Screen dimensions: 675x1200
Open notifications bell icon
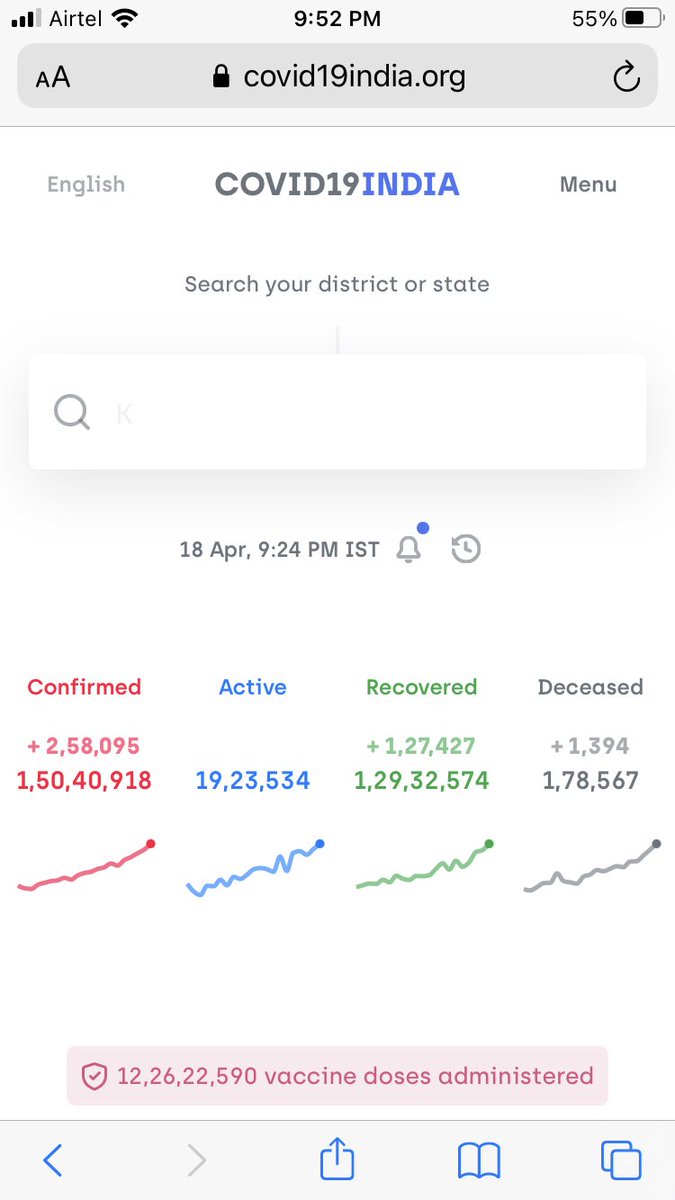pyautogui.click(x=409, y=548)
